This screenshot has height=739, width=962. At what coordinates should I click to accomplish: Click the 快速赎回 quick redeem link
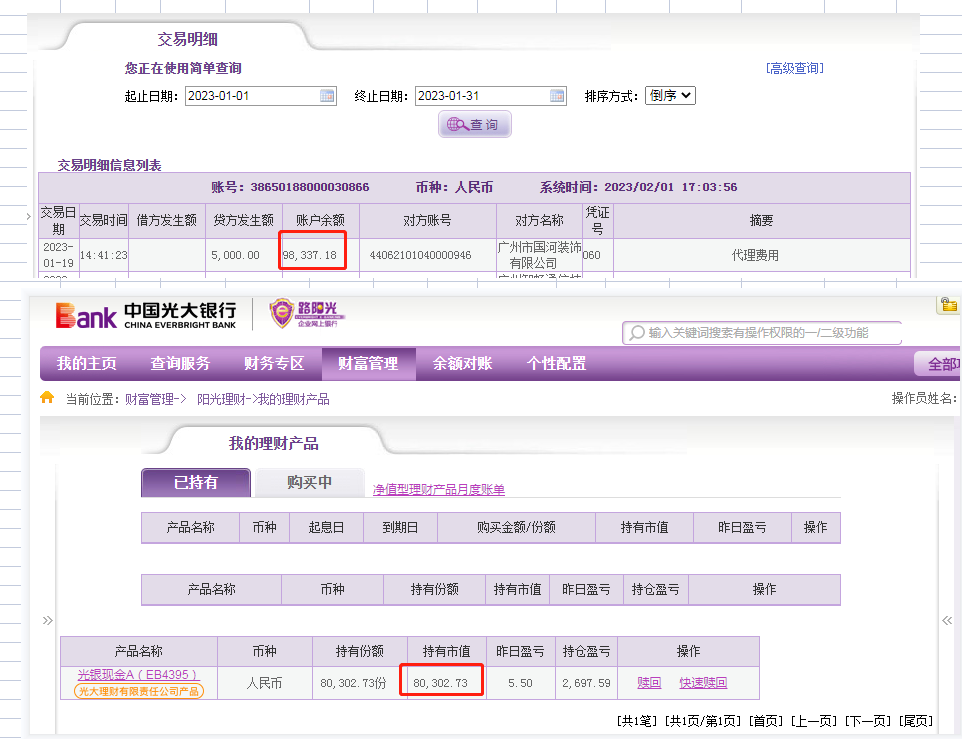(703, 683)
